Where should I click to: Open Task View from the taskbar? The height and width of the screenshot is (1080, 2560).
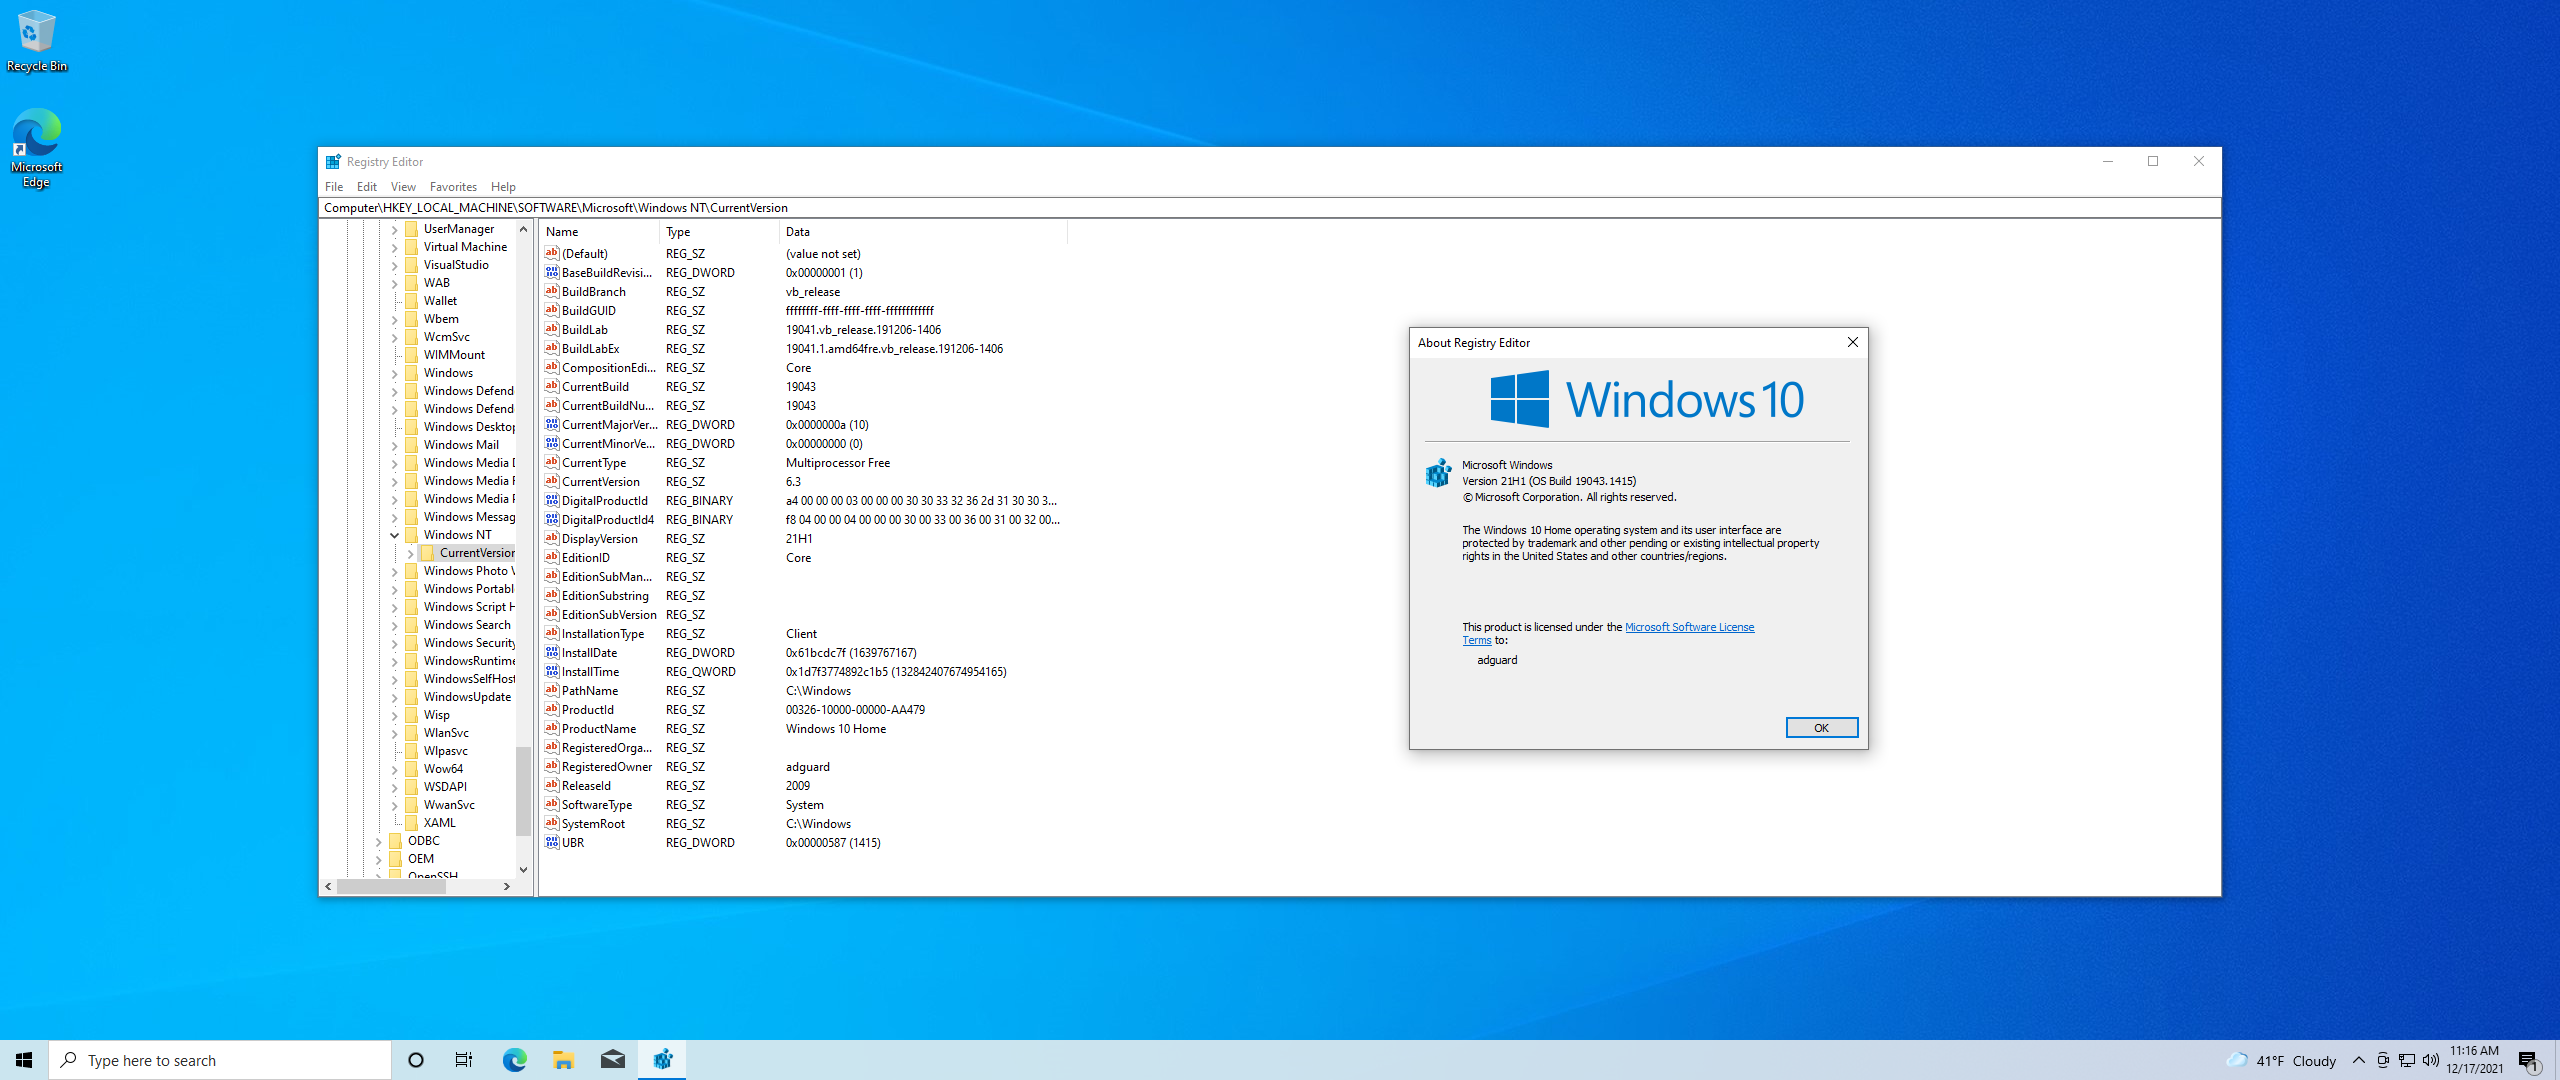[x=464, y=1060]
